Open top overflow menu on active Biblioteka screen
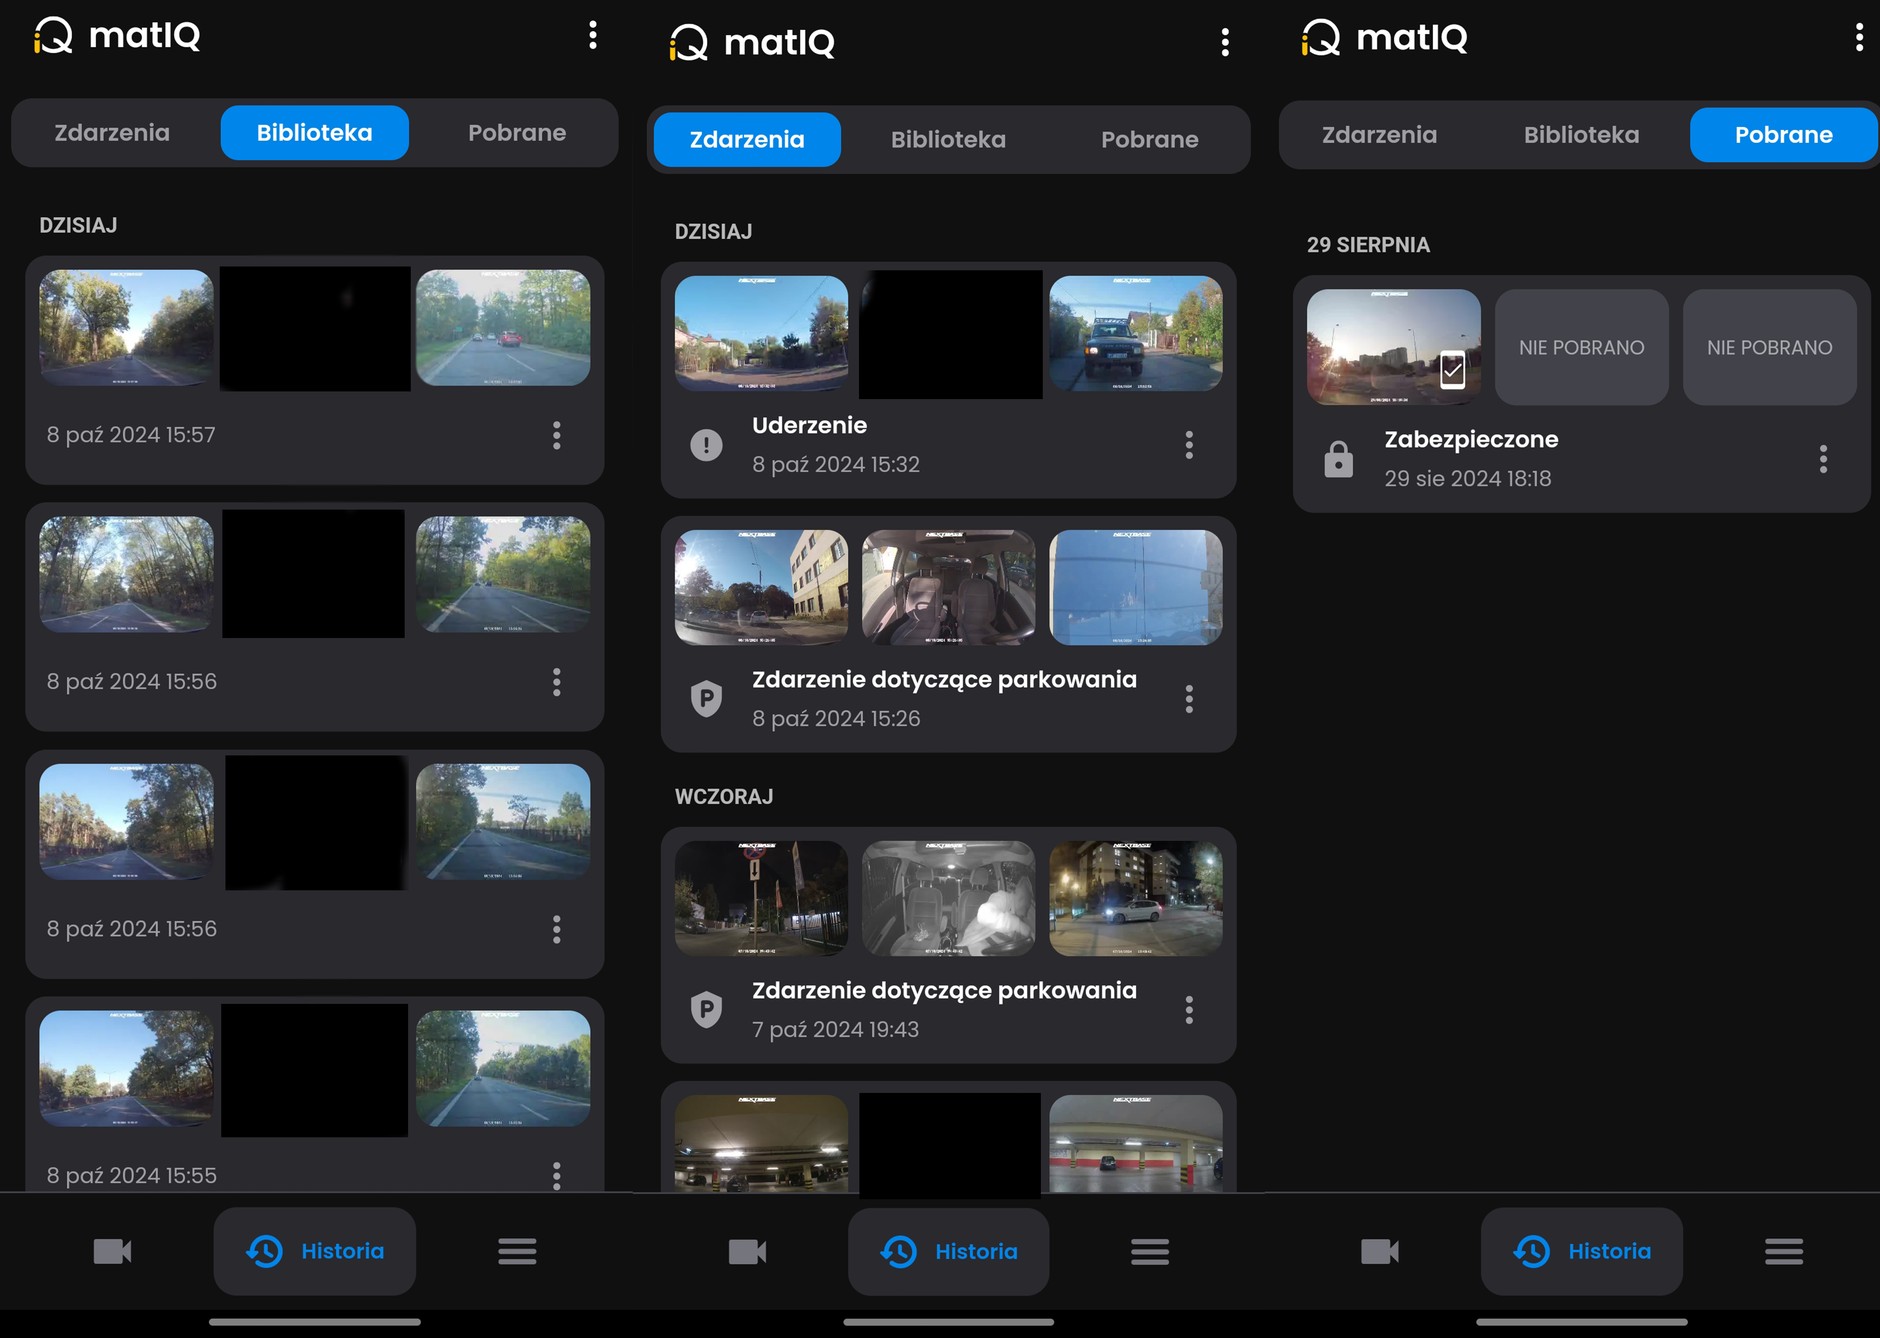The image size is (1880, 1338). point(593,36)
